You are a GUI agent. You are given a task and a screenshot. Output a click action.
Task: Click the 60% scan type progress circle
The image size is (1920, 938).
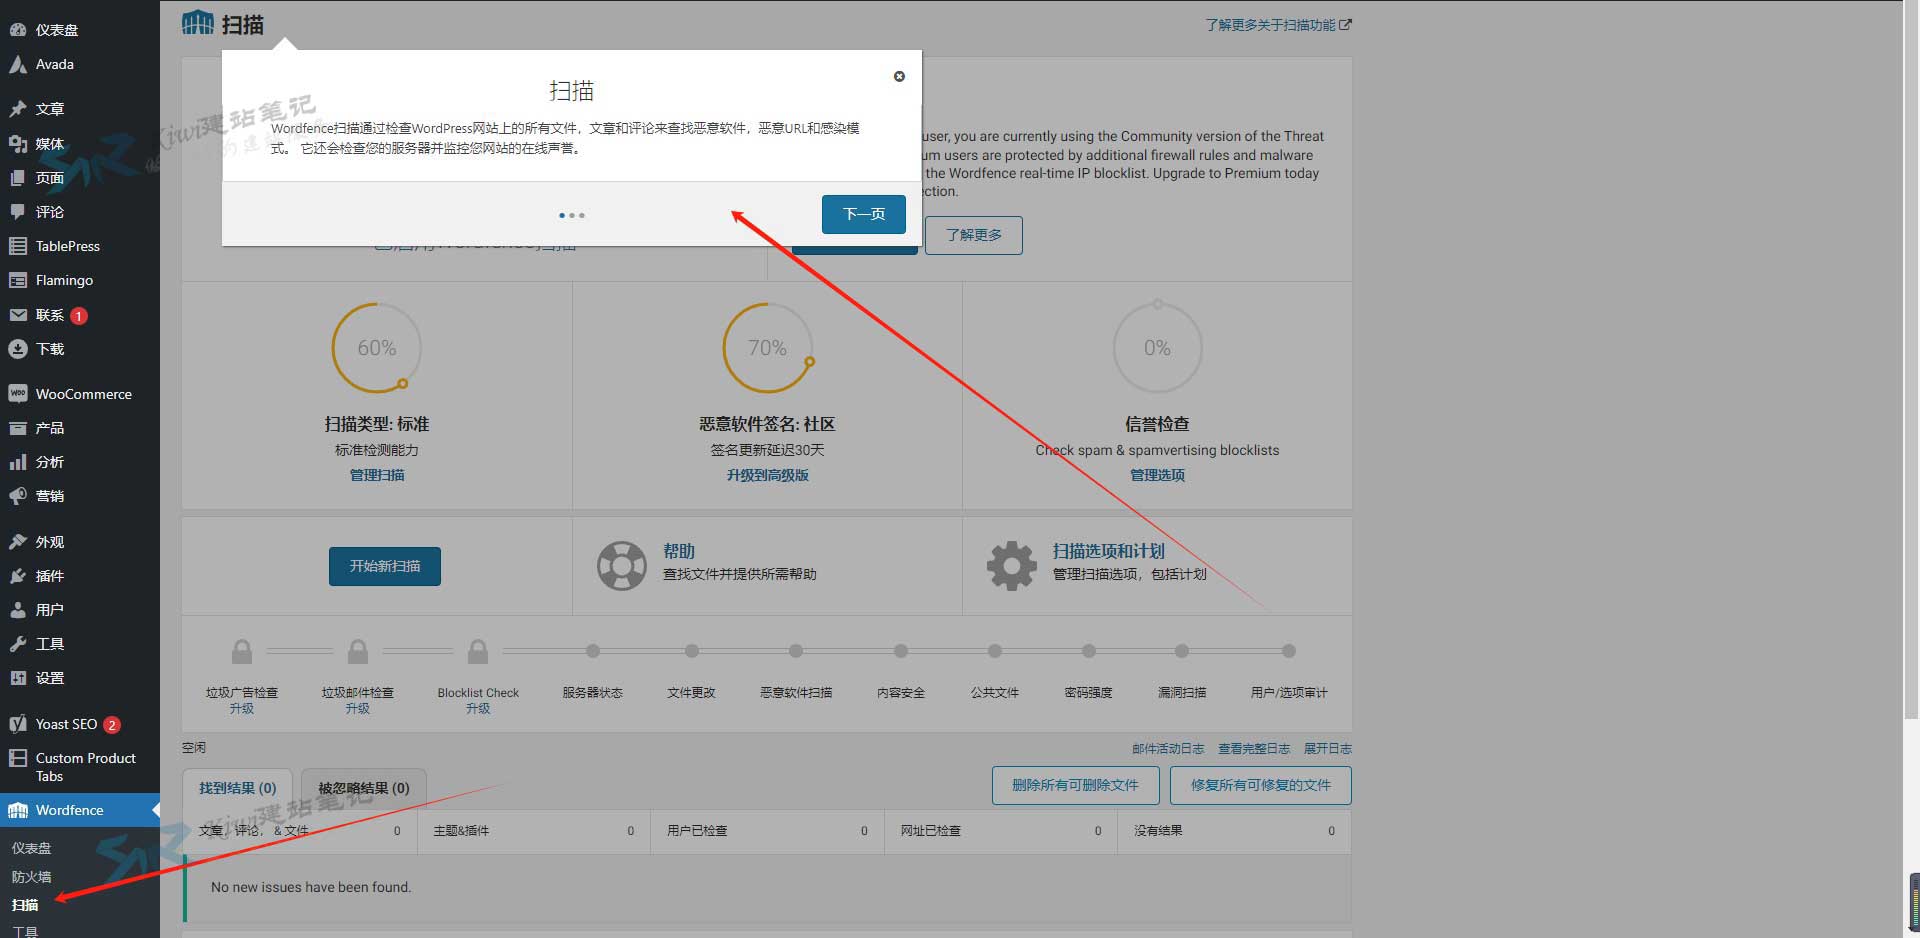point(377,348)
